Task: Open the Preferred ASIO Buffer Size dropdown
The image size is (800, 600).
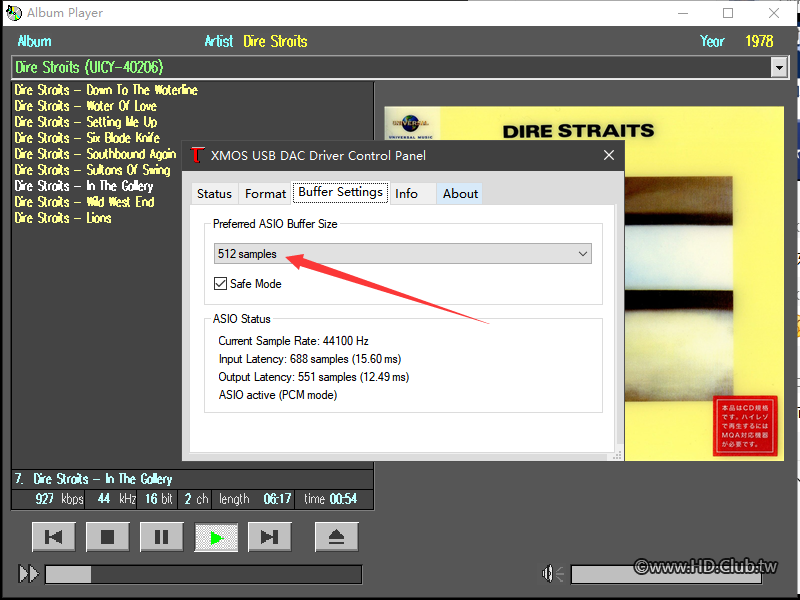Action: click(x=403, y=254)
